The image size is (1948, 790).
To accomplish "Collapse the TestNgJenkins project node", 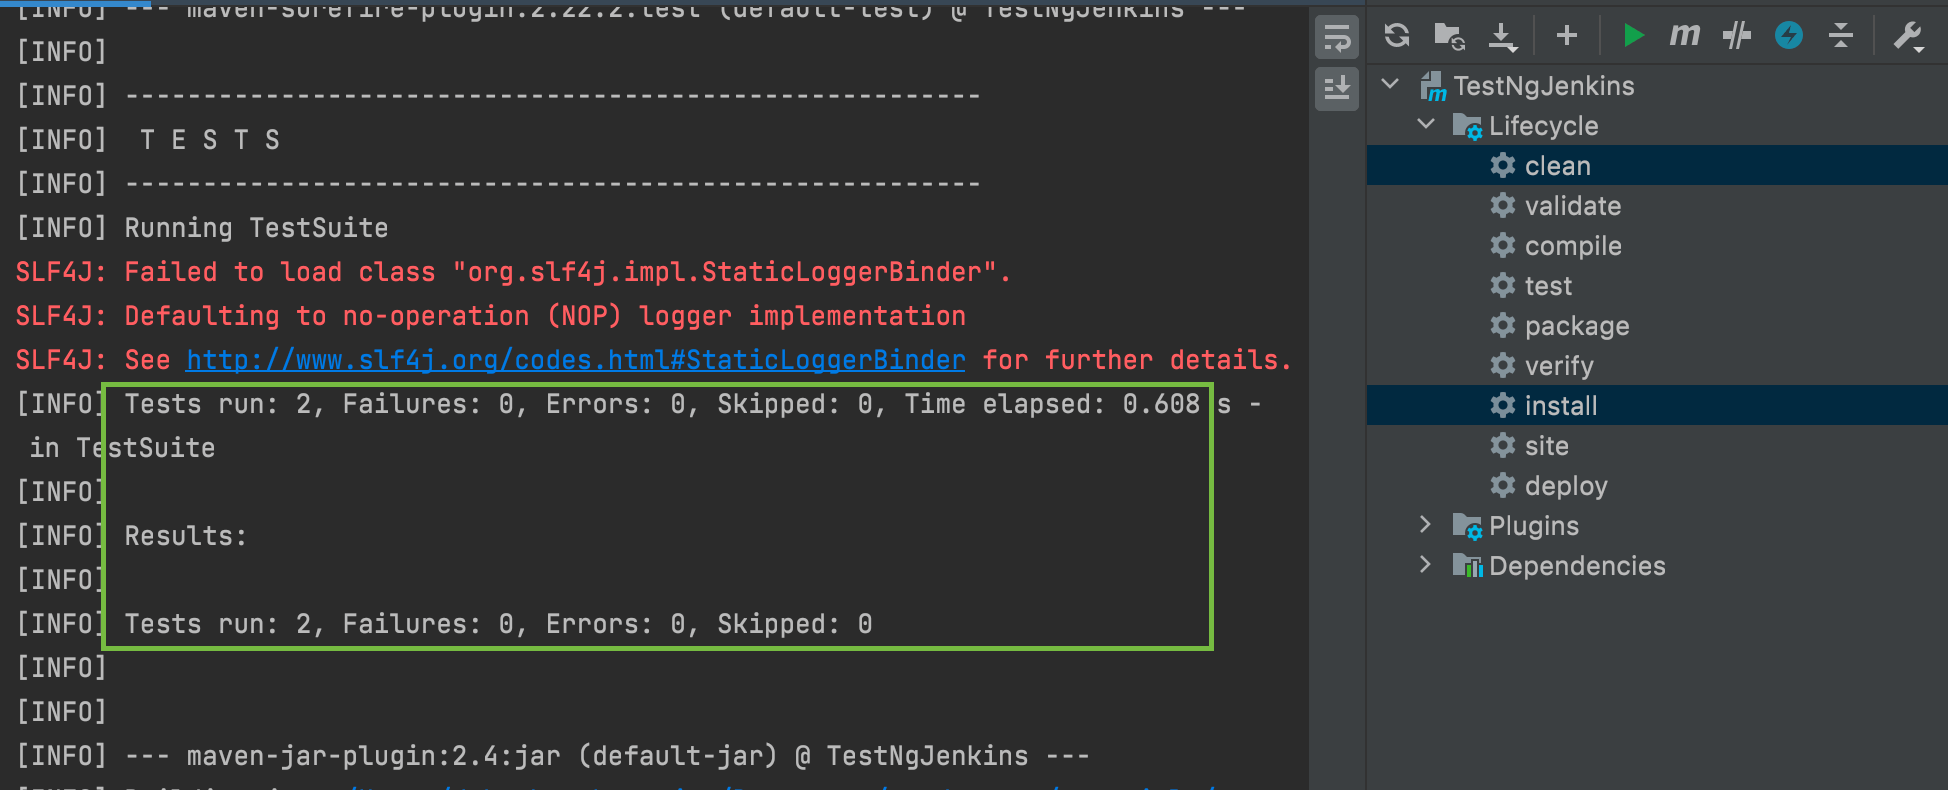I will pos(1390,84).
